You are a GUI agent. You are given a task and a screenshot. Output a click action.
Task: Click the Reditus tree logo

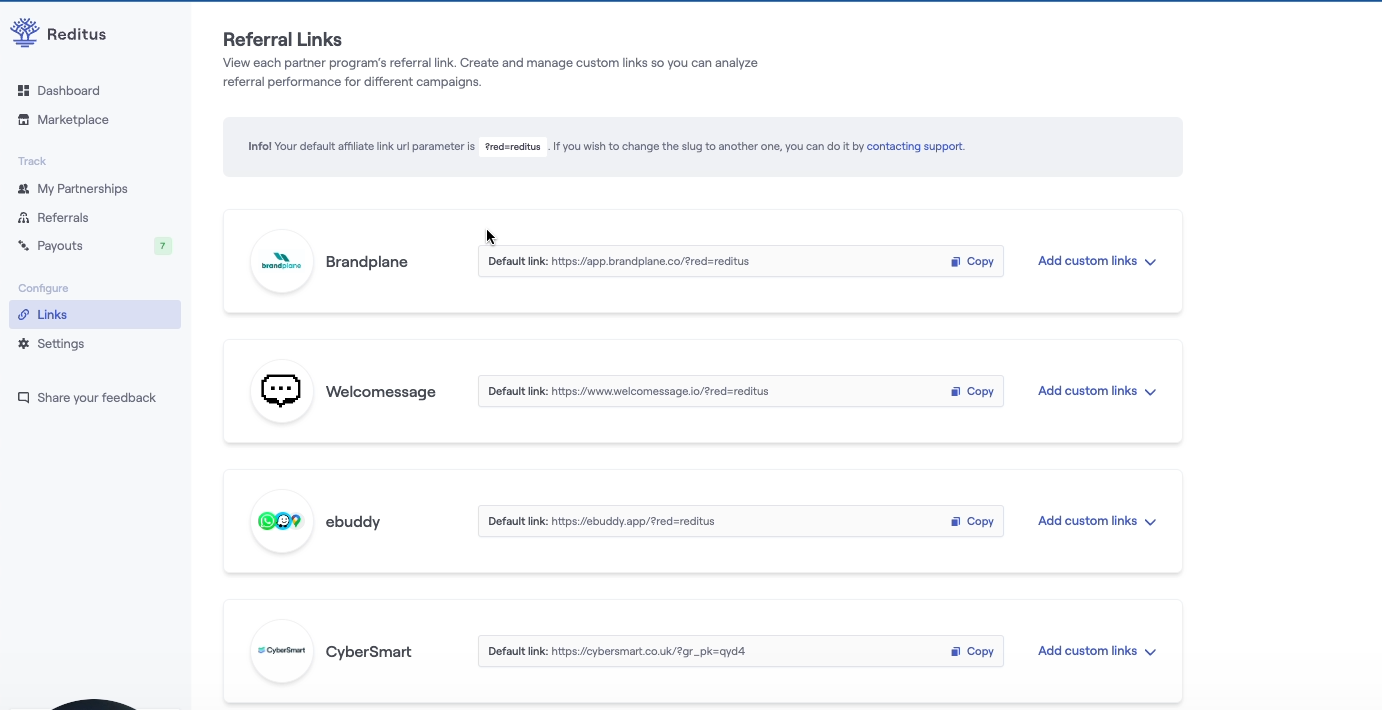tap(23, 31)
